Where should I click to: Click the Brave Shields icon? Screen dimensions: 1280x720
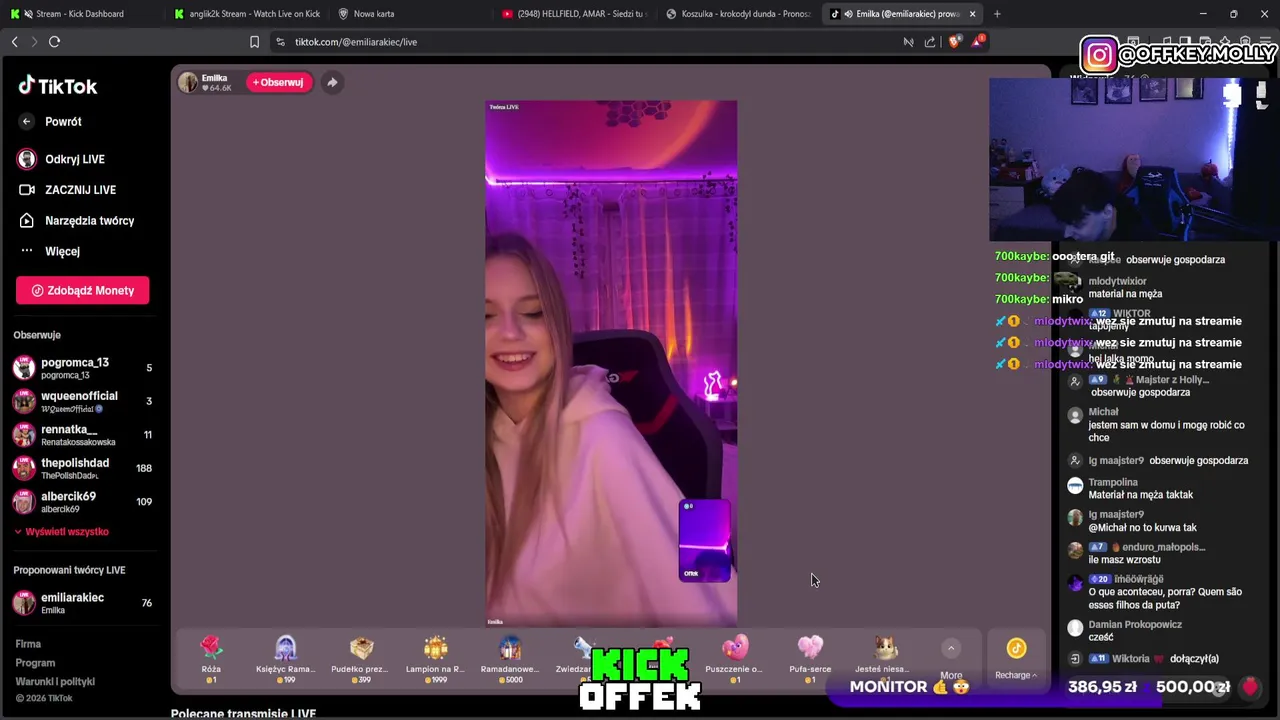[954, 41]
